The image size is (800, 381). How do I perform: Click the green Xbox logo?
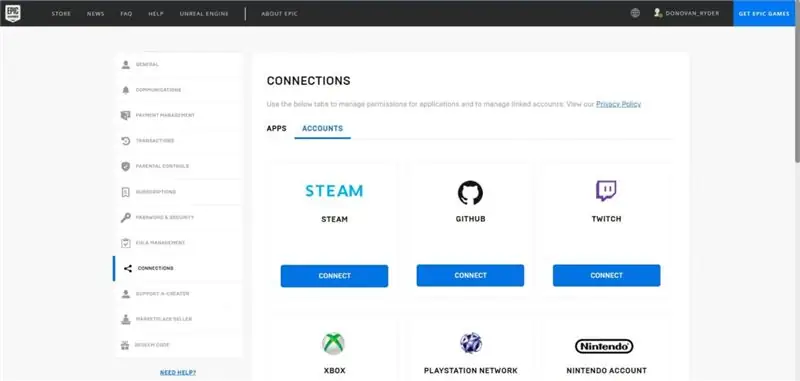coord(334,344)
